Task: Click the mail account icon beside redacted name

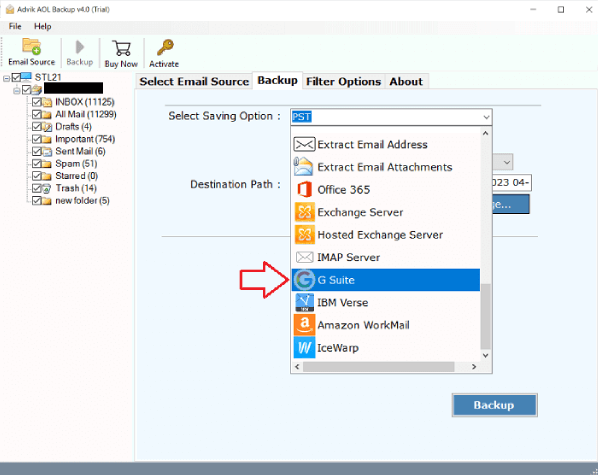Action: coord(37,90)
